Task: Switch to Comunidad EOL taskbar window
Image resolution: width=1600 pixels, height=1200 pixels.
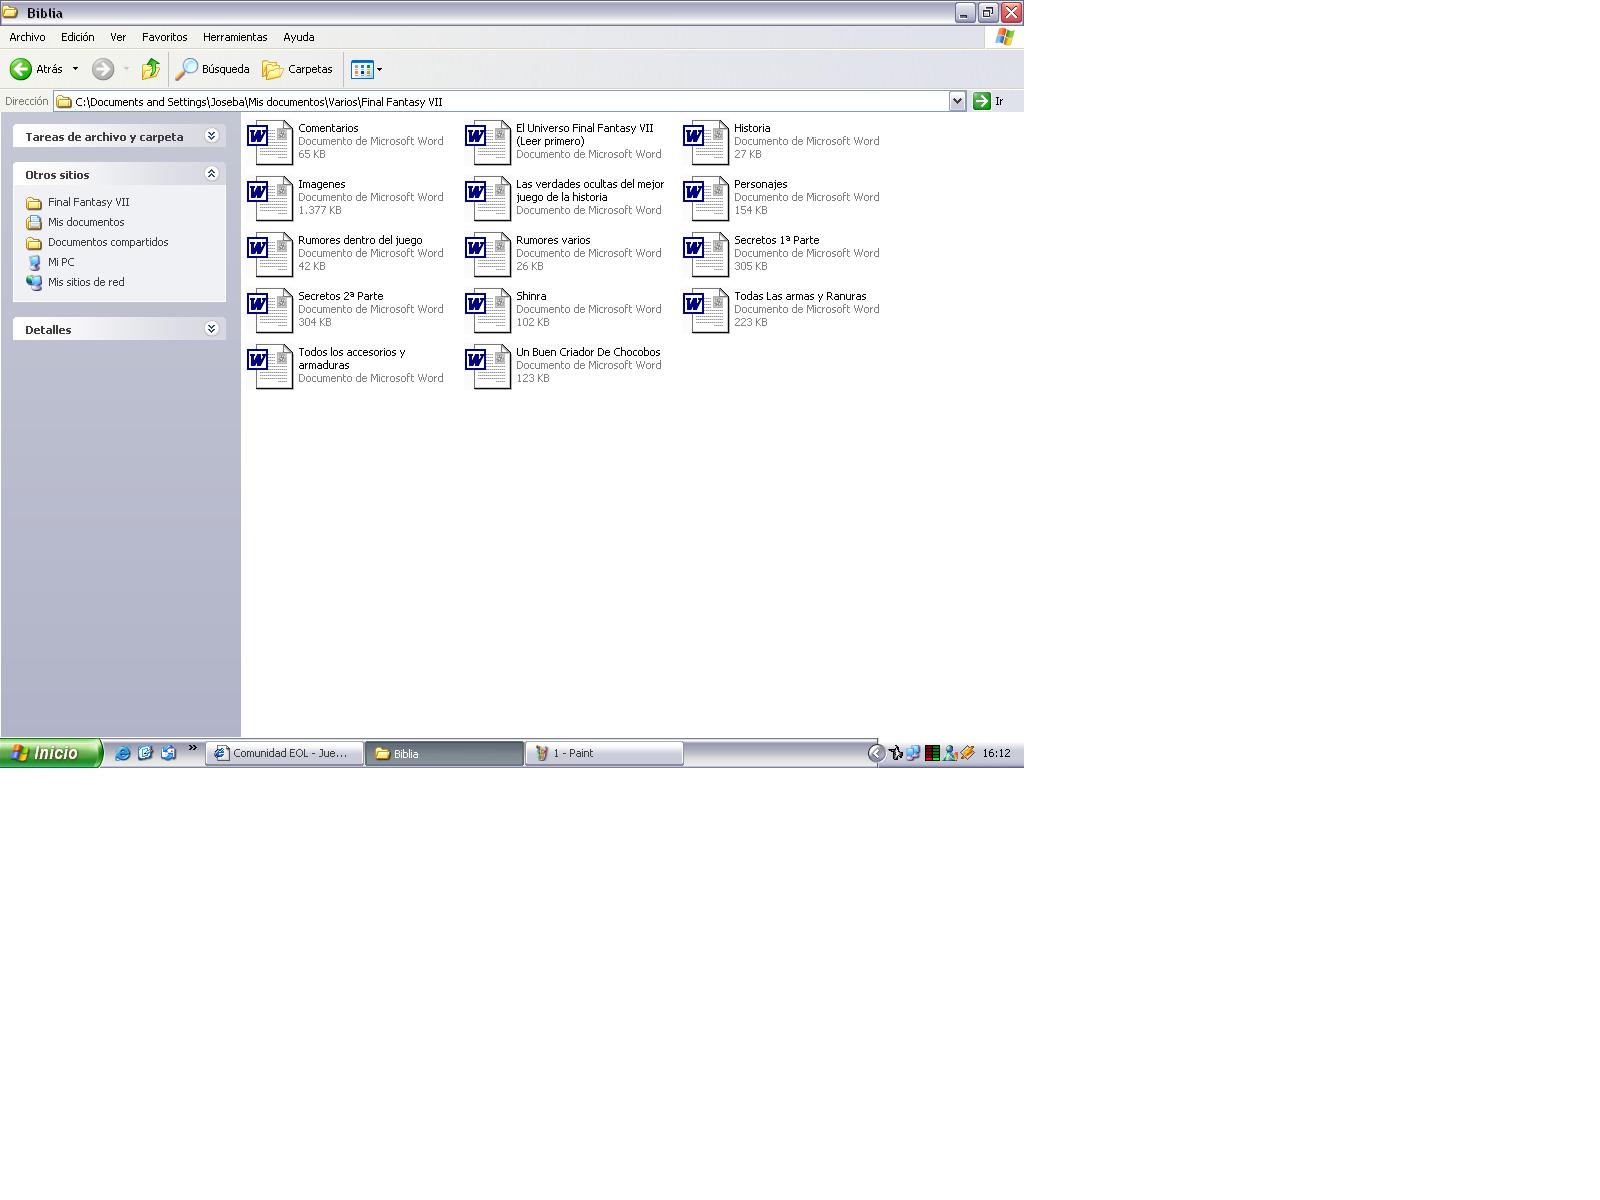Action: tap(284, 753)
